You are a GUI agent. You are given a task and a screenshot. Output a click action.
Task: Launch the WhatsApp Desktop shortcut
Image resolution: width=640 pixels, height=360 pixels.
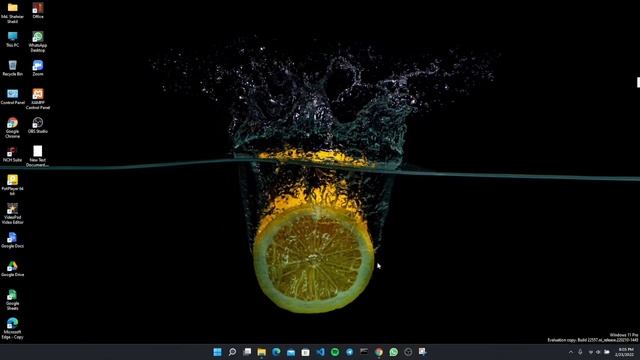coord(38,42)
